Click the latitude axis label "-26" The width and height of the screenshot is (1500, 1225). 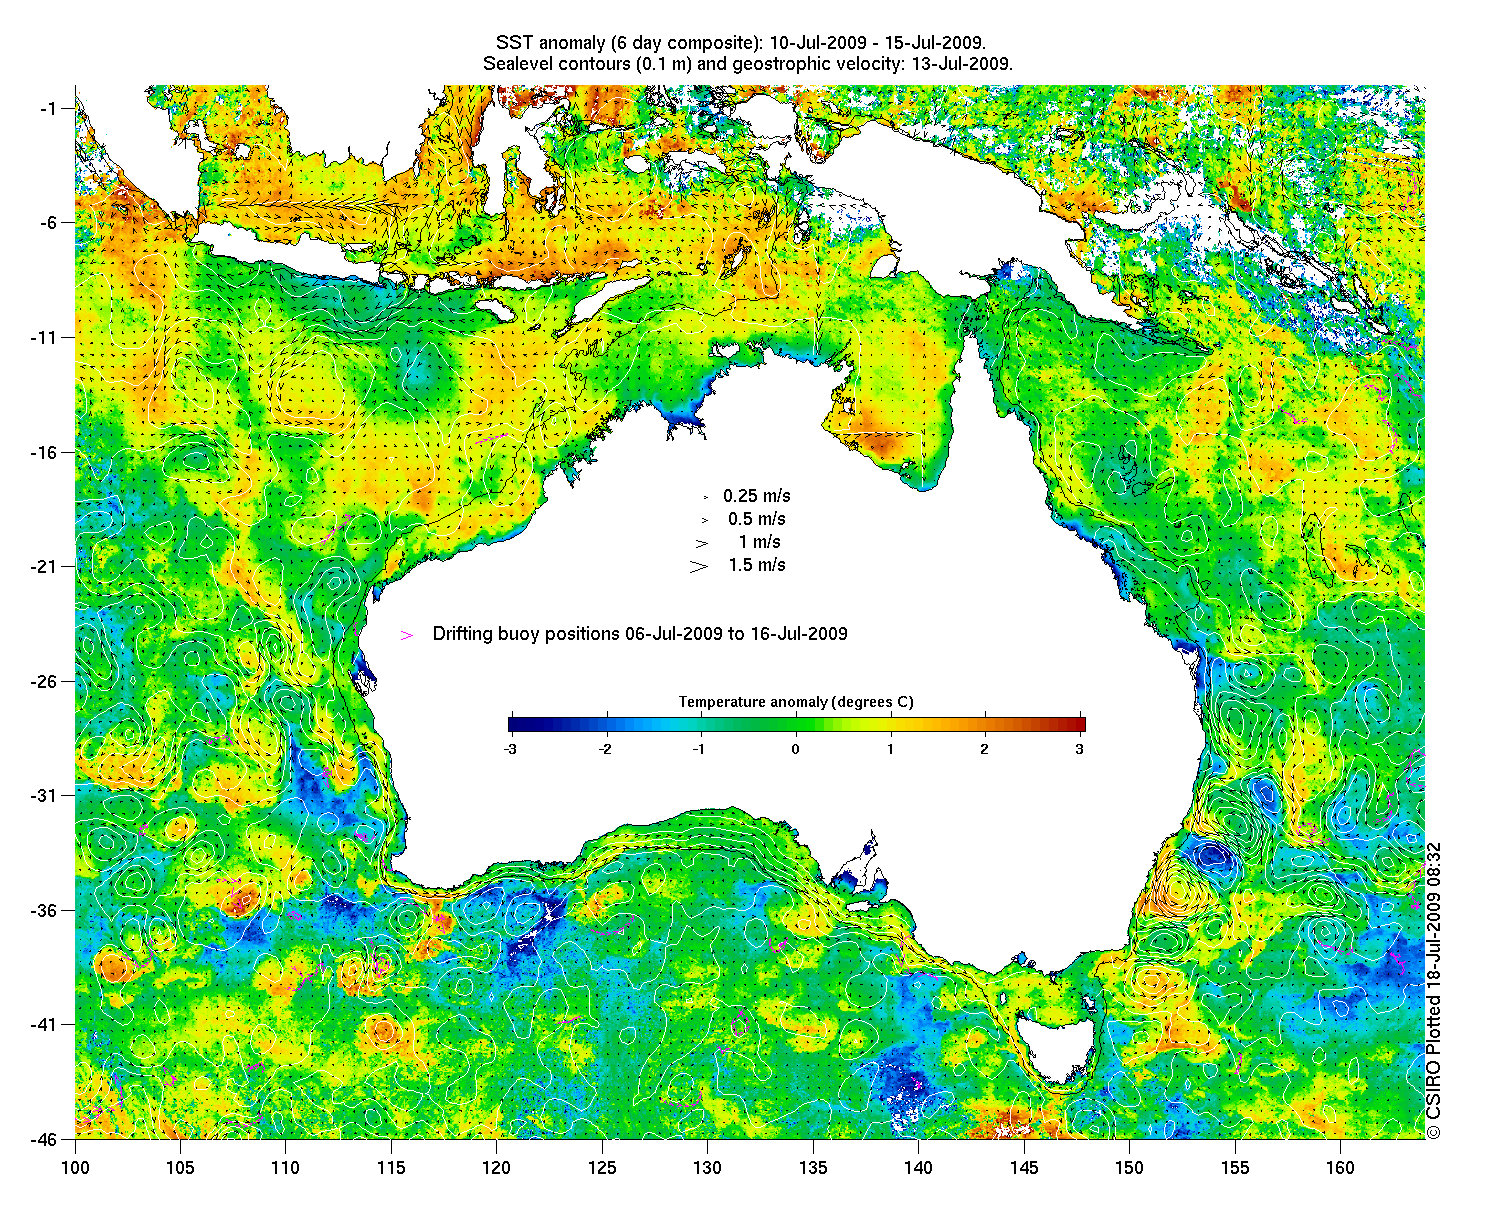point(44,682)
